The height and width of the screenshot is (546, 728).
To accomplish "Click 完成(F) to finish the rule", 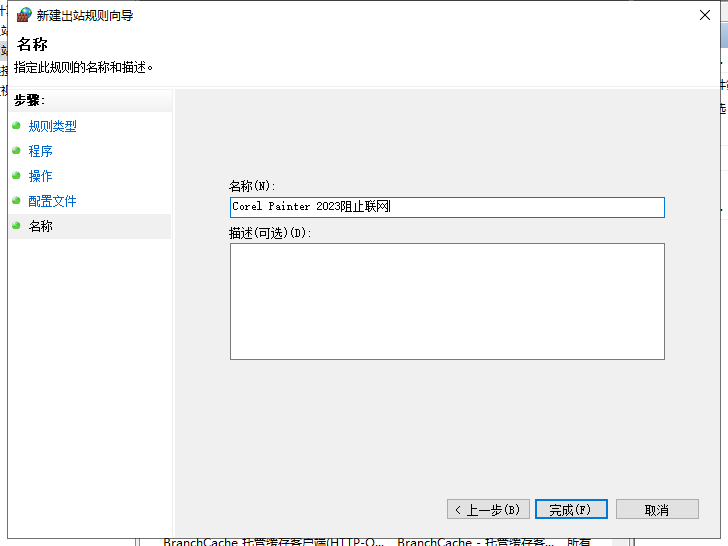I will click(x=571, y=509).
